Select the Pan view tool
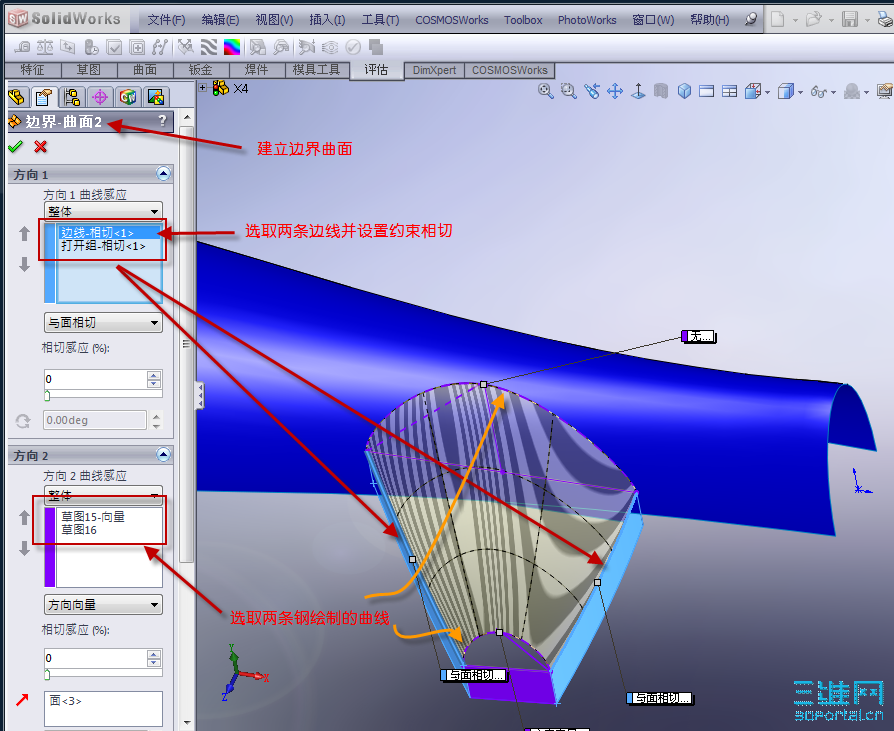894x731 pixels. pos(615,91)
